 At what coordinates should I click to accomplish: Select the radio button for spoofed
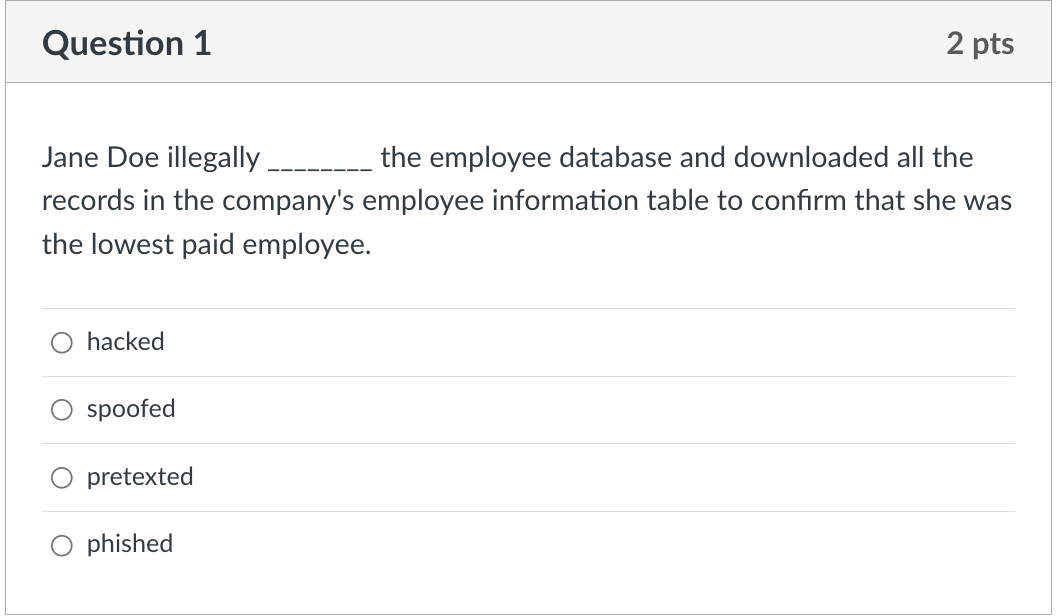tap(62, 409)
